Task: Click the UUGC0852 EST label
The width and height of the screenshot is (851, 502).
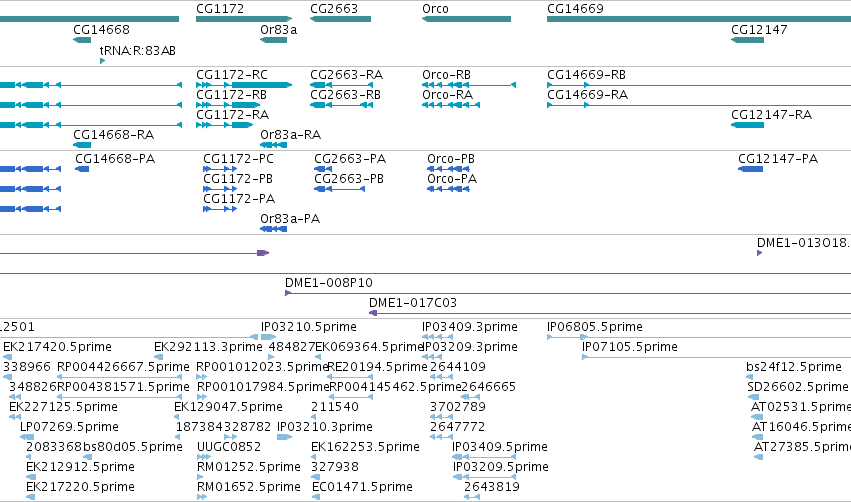Action: [229, 448]
